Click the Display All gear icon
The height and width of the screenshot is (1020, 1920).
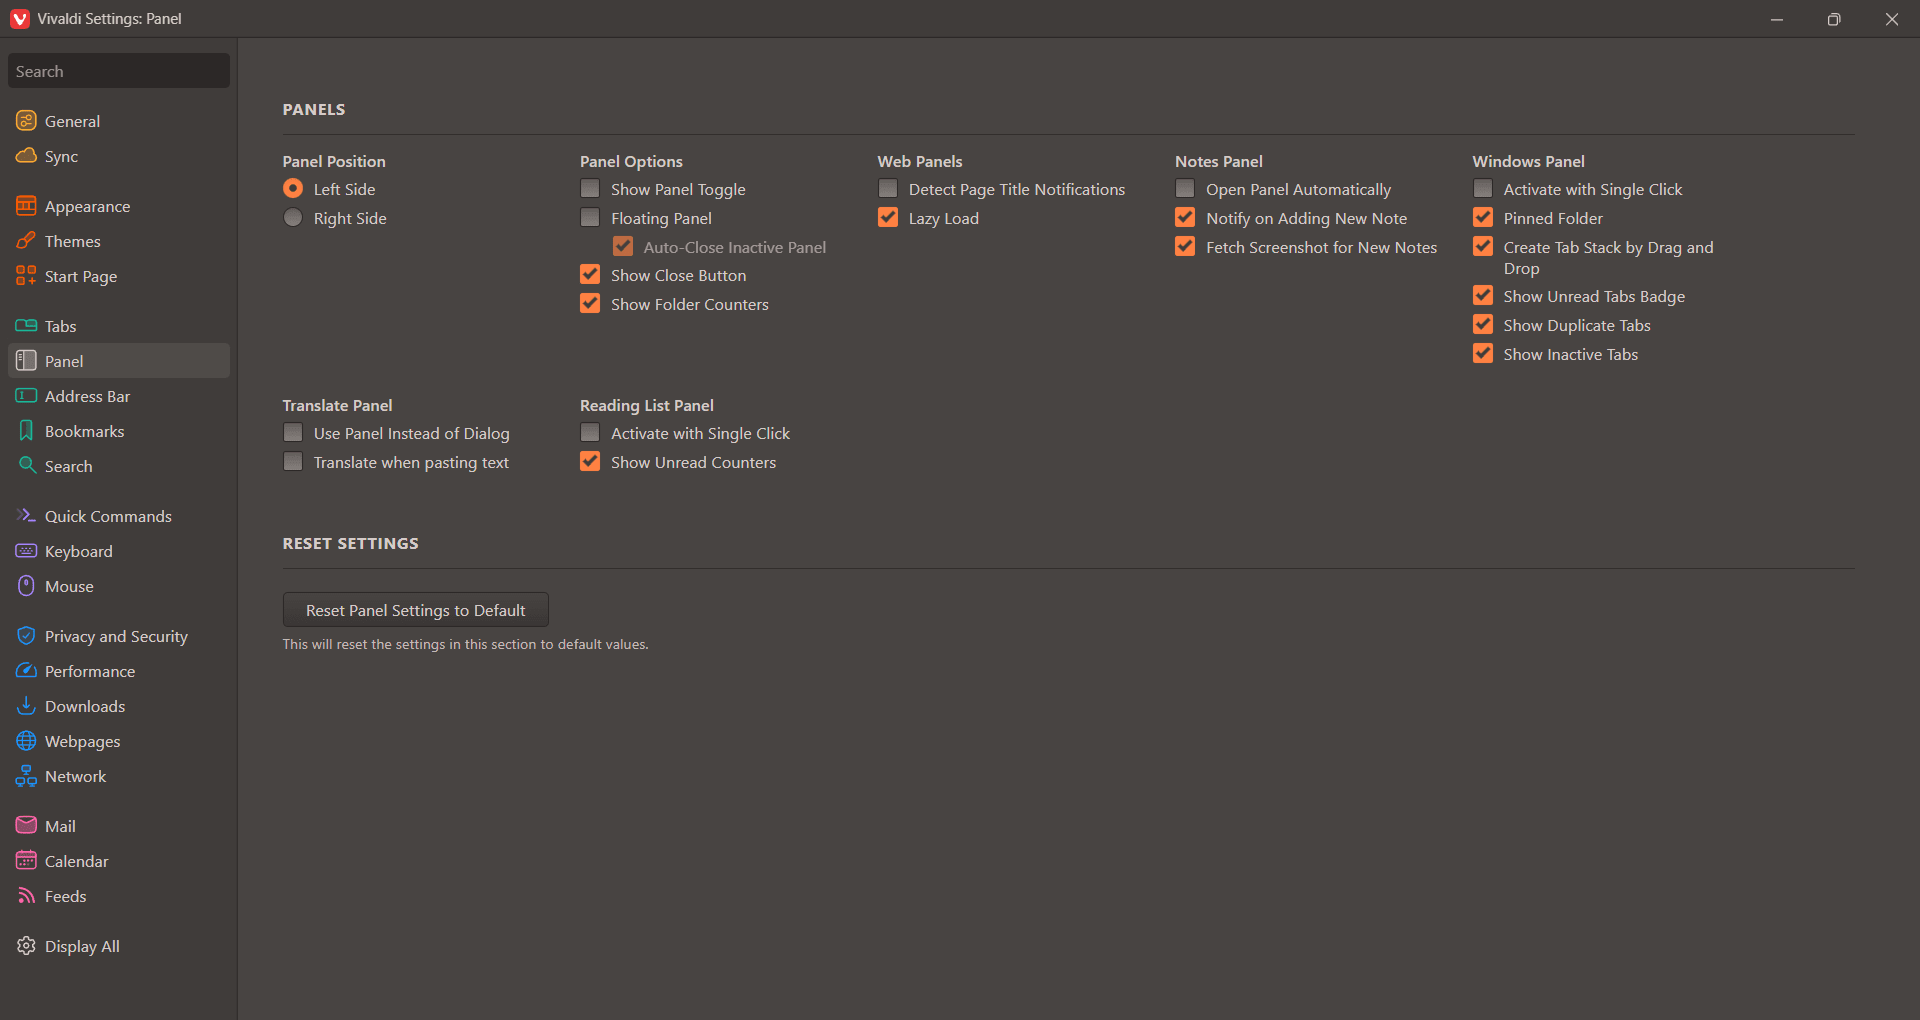(26, 946)
